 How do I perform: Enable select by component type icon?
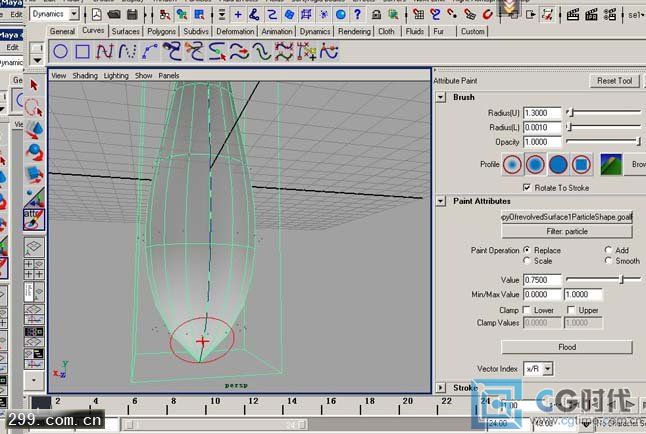199,15
